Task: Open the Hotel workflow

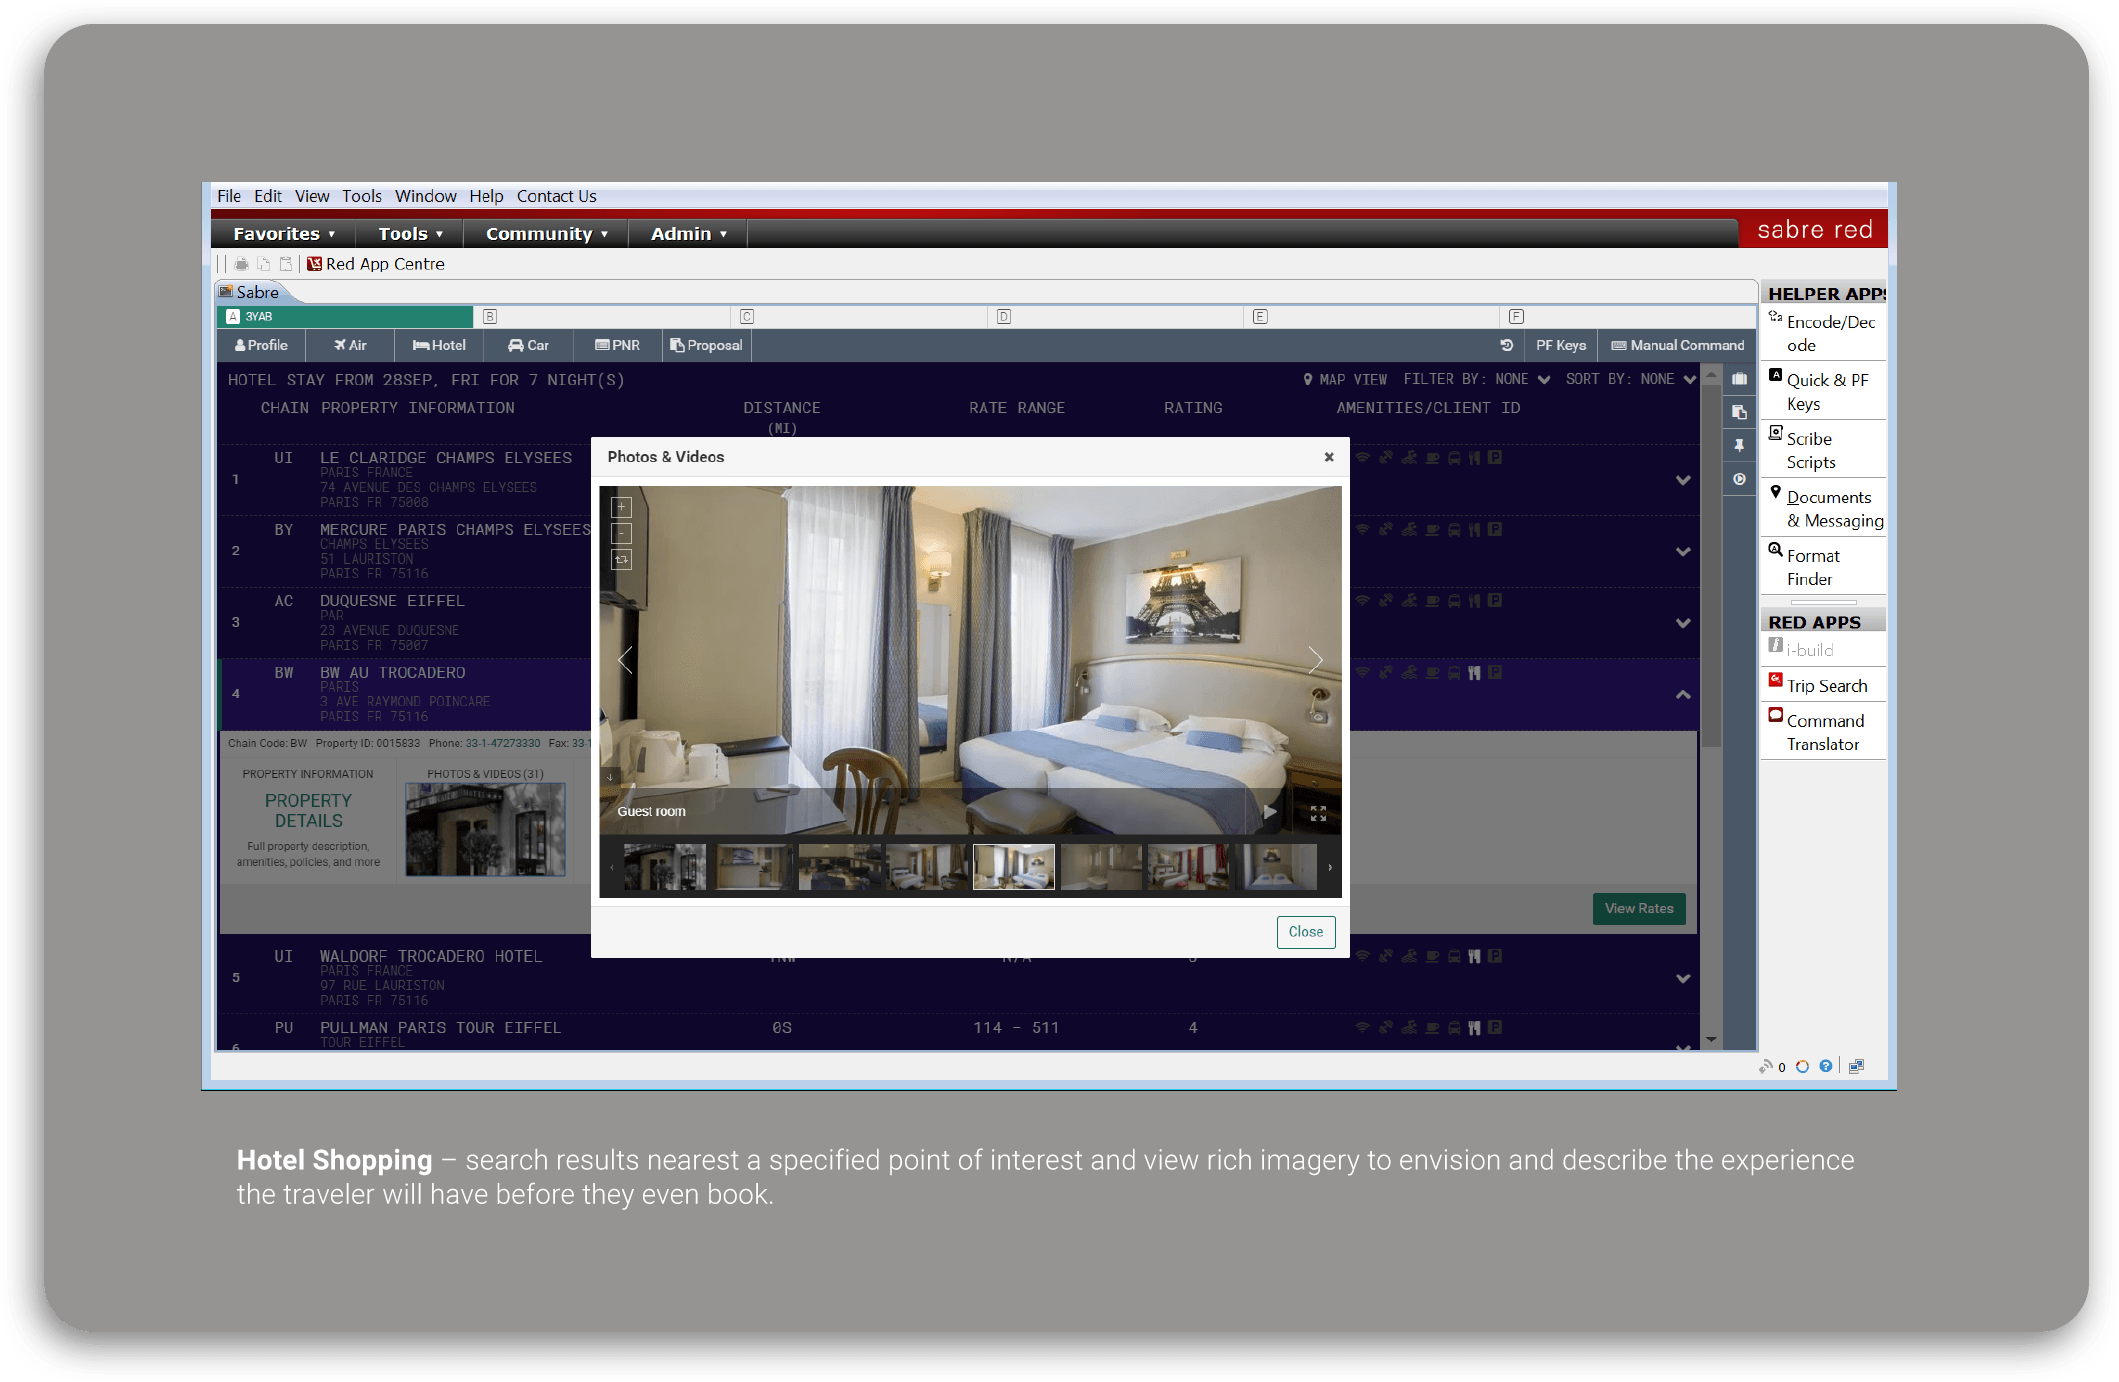Action: coord(439,345)
